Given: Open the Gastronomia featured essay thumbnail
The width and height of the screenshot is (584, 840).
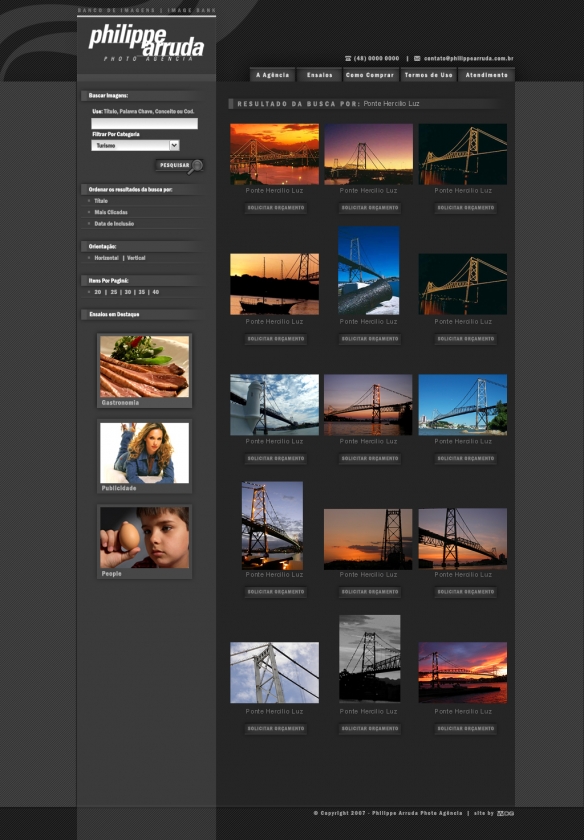Looking at the screenshot, I should pyautogui.click(x=145, y=366).
